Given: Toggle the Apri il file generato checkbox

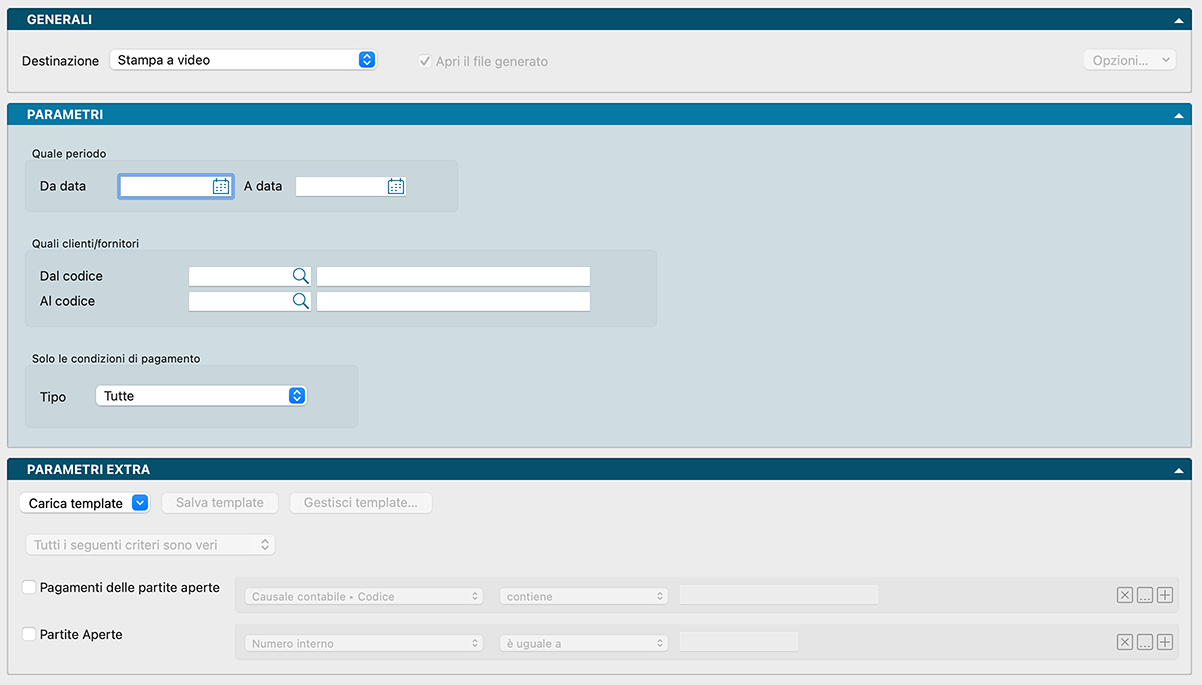Looking at the screenshot, I should pyautogui.click(x=425, y=61).
